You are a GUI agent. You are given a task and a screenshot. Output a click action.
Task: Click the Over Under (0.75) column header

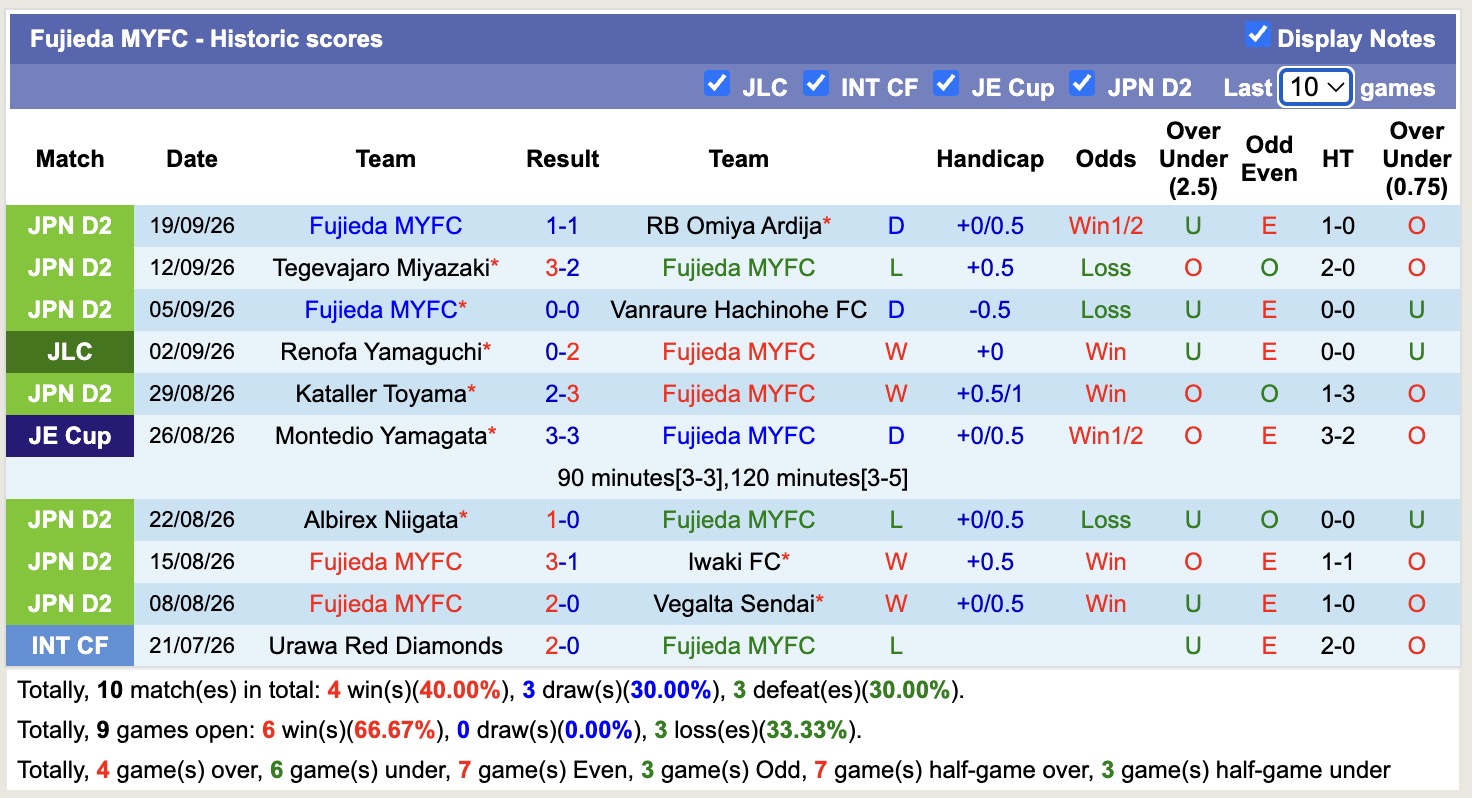pos(1417,159)
